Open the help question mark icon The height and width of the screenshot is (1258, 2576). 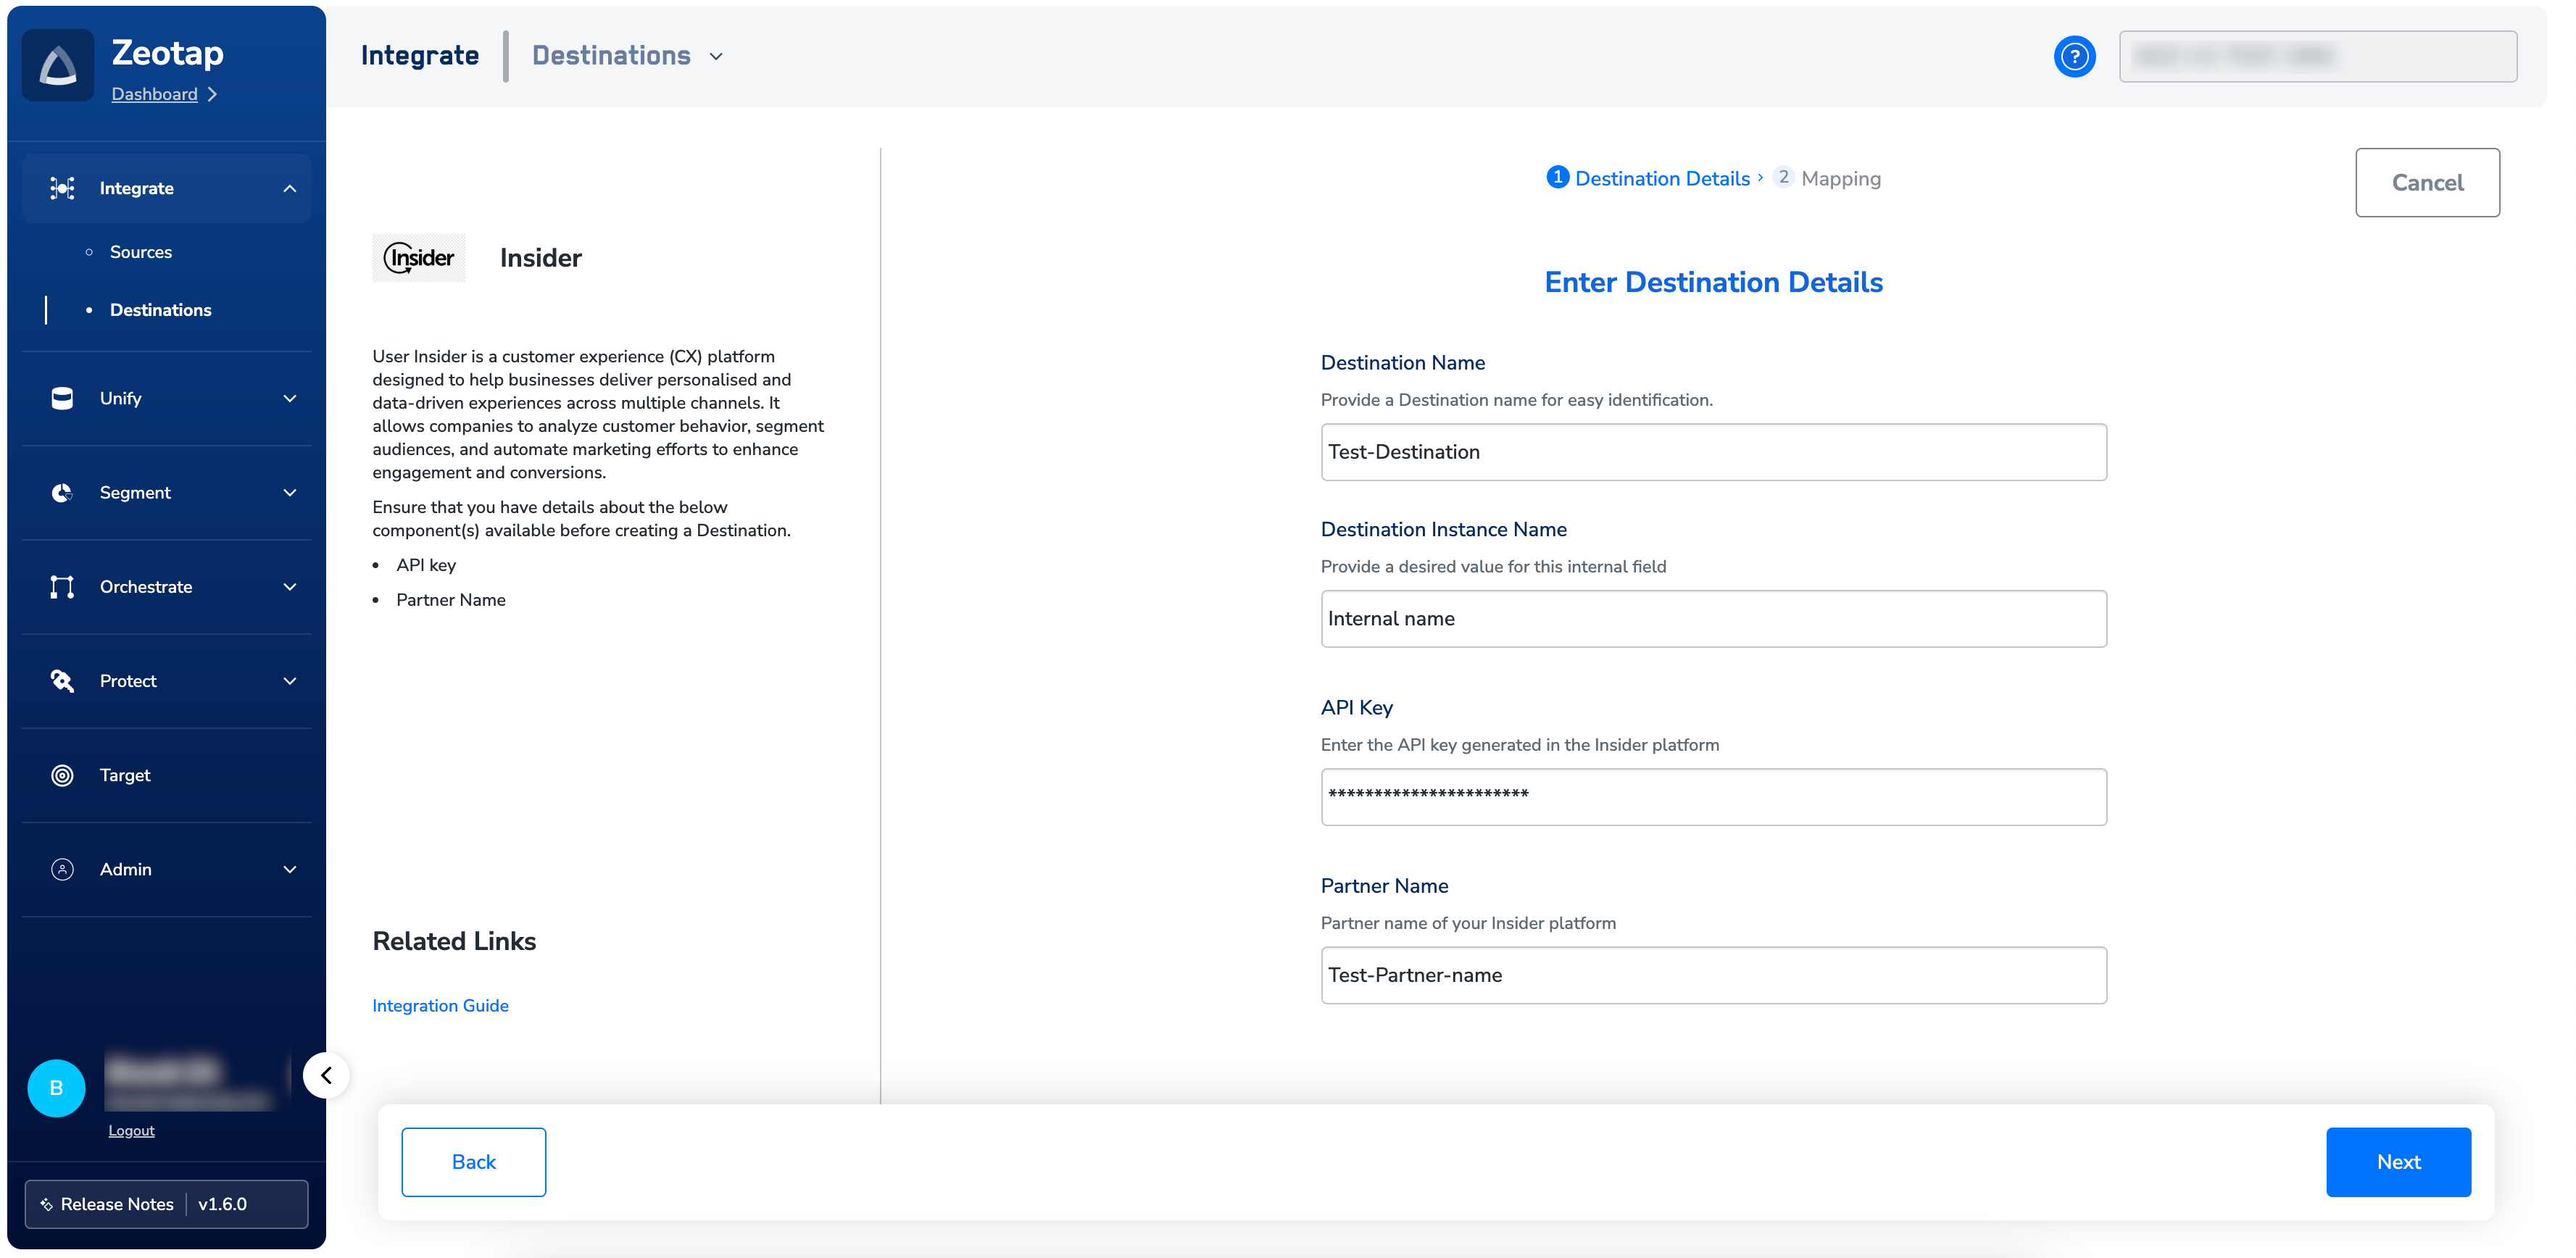pyautogui.click(x=2074, y=56)
